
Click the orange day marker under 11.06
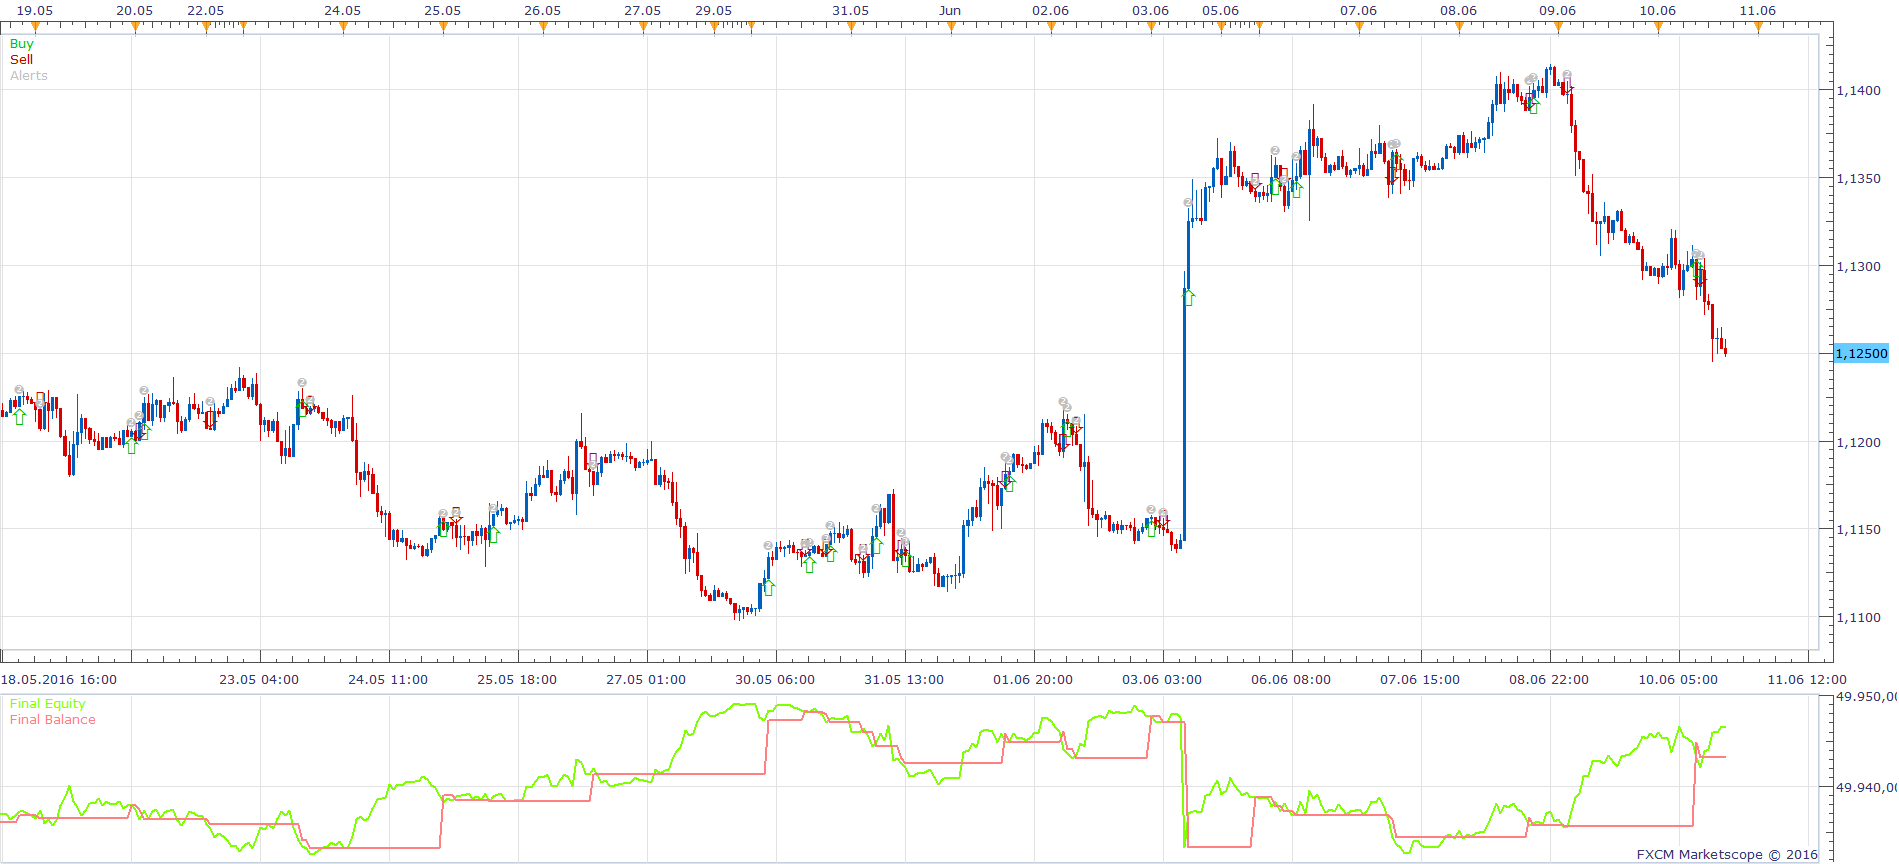1758,28
